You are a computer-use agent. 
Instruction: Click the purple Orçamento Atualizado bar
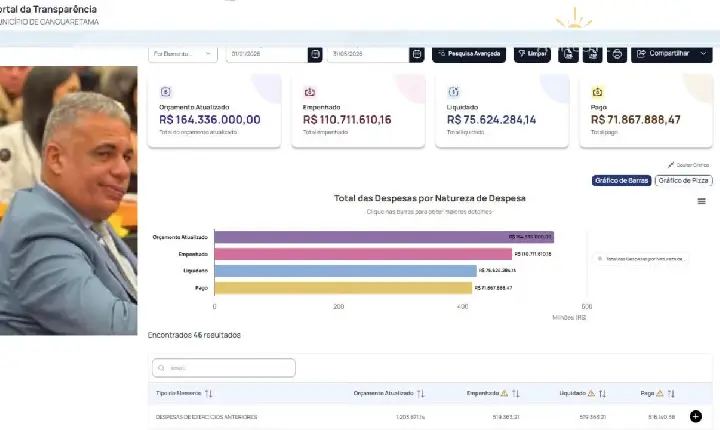coord(384,237)
